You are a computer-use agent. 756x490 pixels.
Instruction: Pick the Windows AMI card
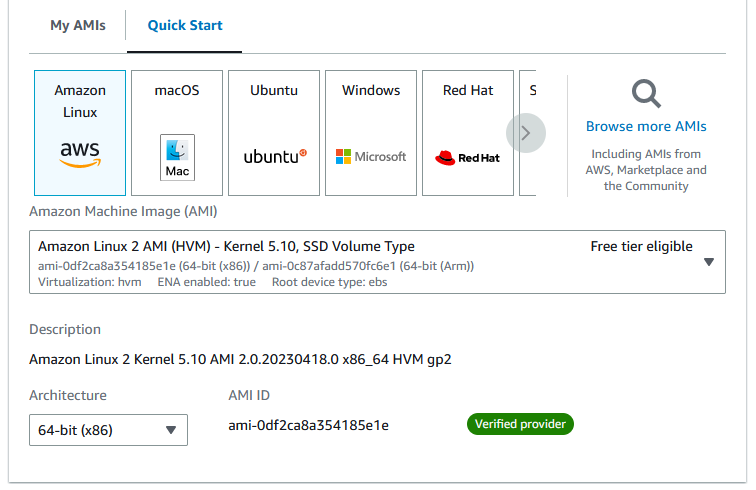[x=371, y=133]
